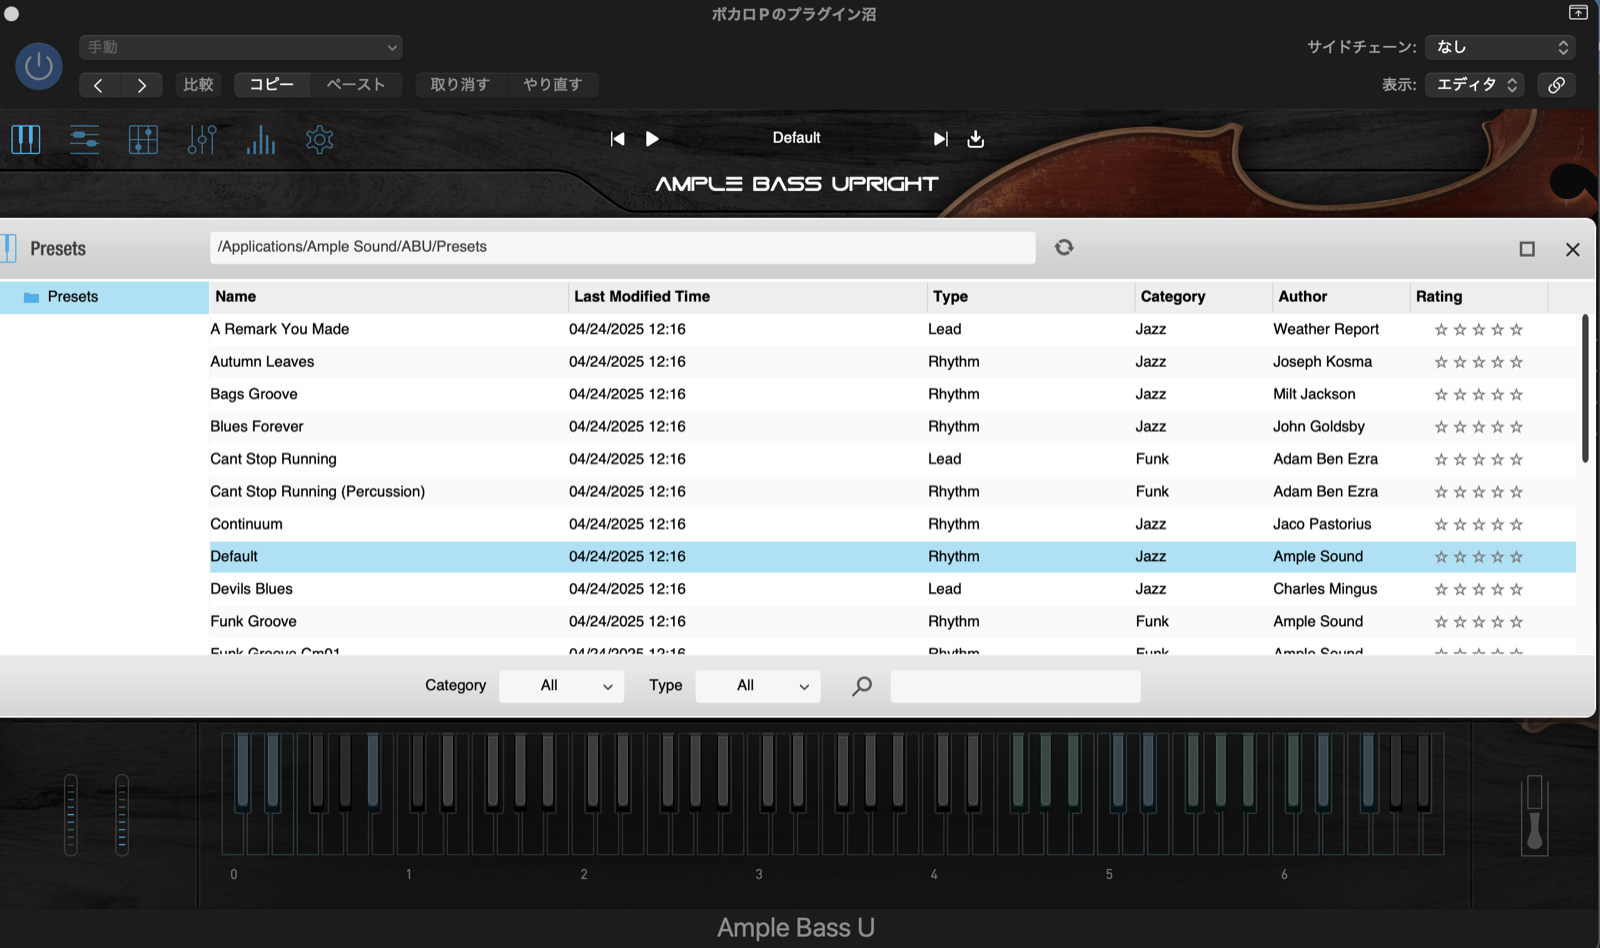Image resolution: width=1600 pixels, height=948 pixels.
Task: Close the Presets browser panel
Action: tap(1573, 249)
